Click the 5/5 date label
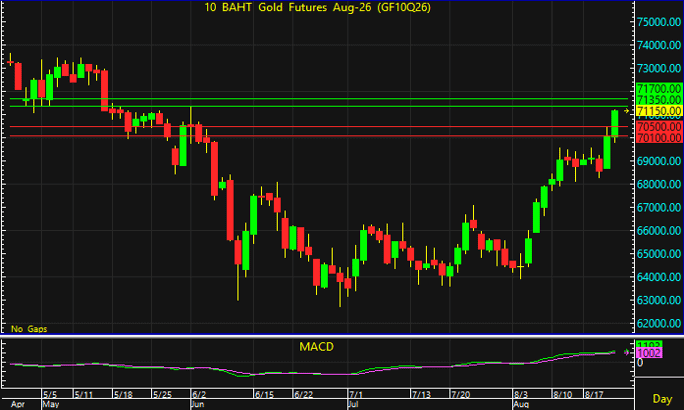The width and height of the screenshot is (684, 410). click(50, 394)
